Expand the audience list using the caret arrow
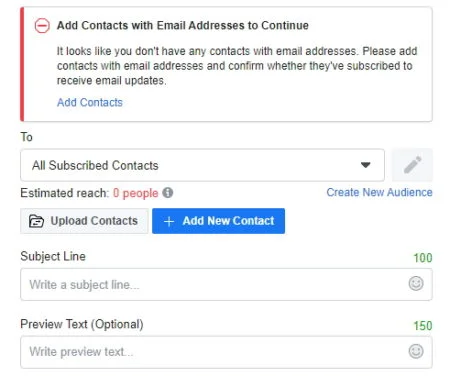Image resolution: width=450 pixels, height=376 pixels. pyautogui.click(x=366, y=165)
